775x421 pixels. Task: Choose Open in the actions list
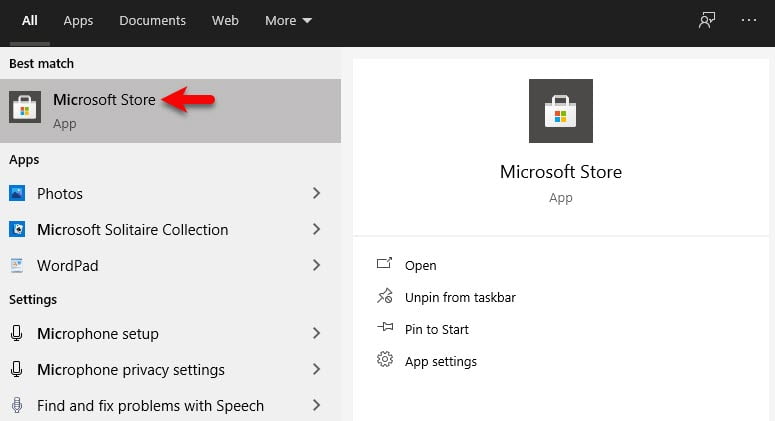[x=421, y=265]
